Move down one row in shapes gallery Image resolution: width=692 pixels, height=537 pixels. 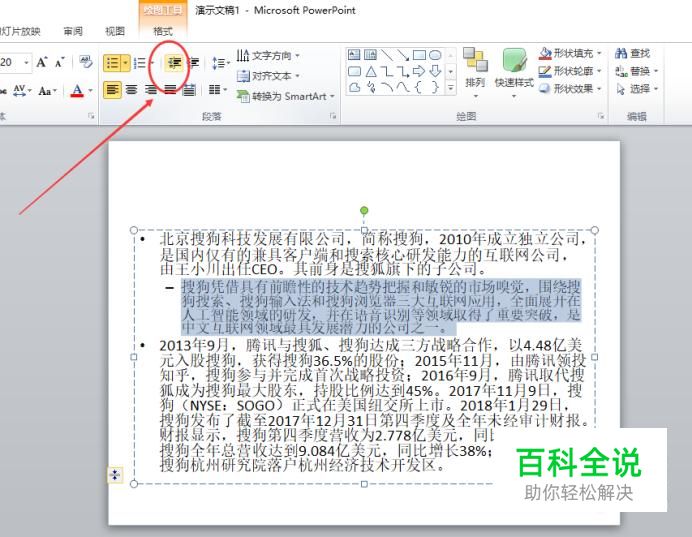pyautogui.click(x=451, y=71)
